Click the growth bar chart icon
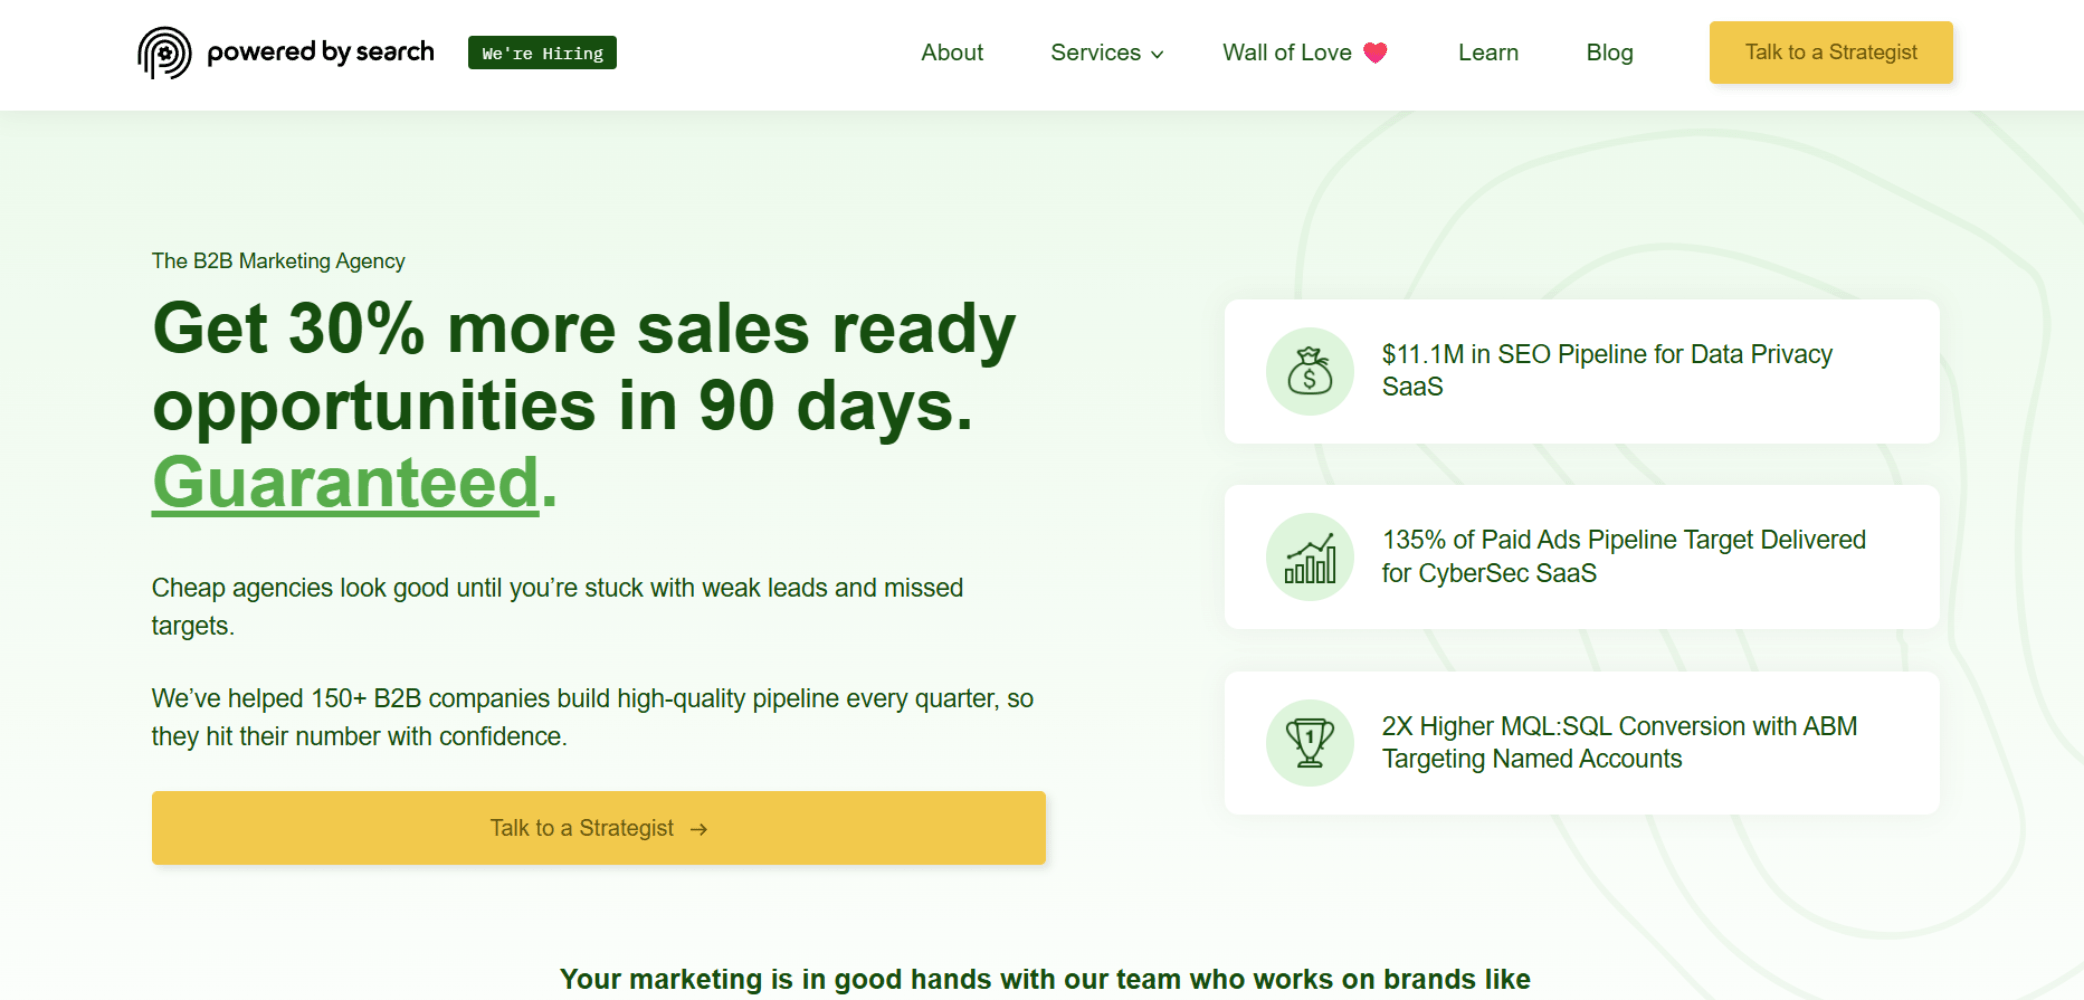 [1310, 557]
